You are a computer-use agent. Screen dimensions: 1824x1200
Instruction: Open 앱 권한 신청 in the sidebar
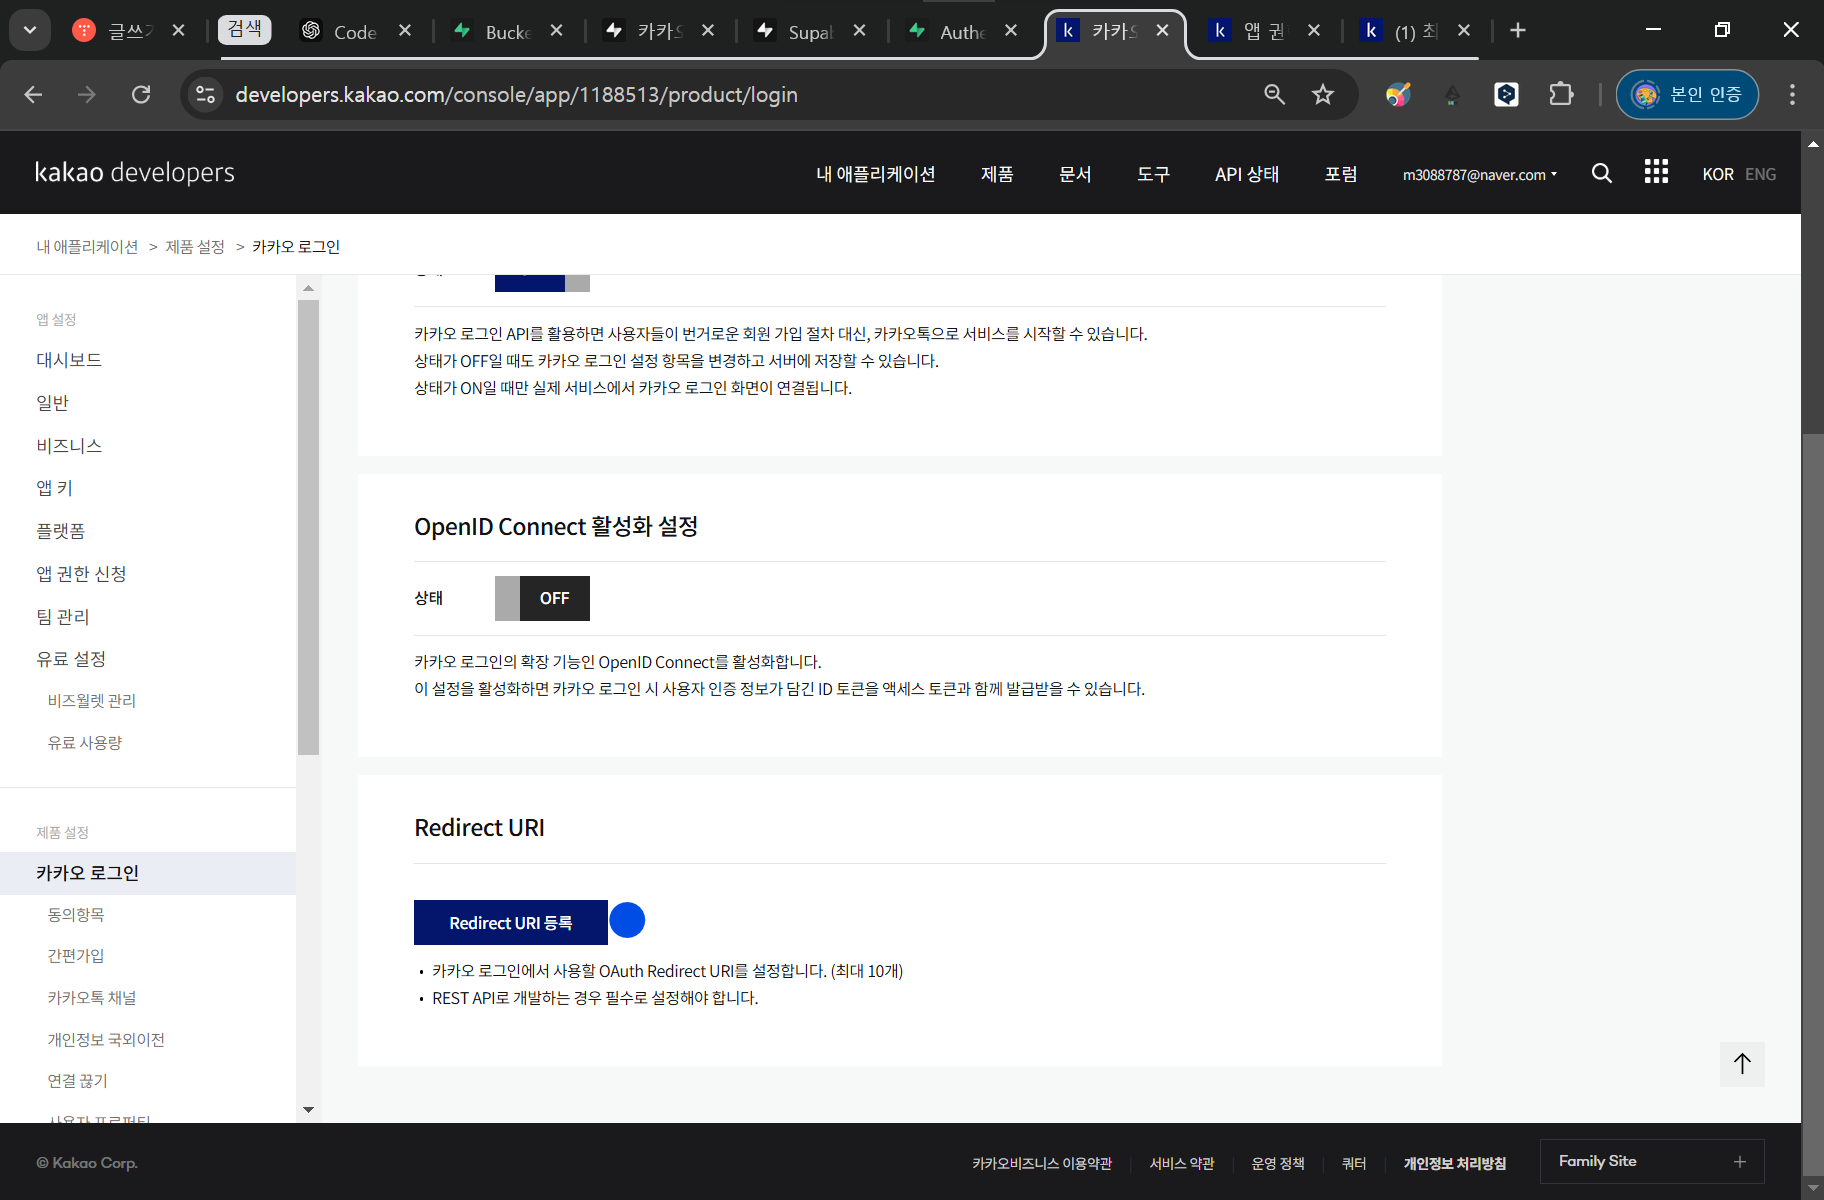(x=81, y=574)
